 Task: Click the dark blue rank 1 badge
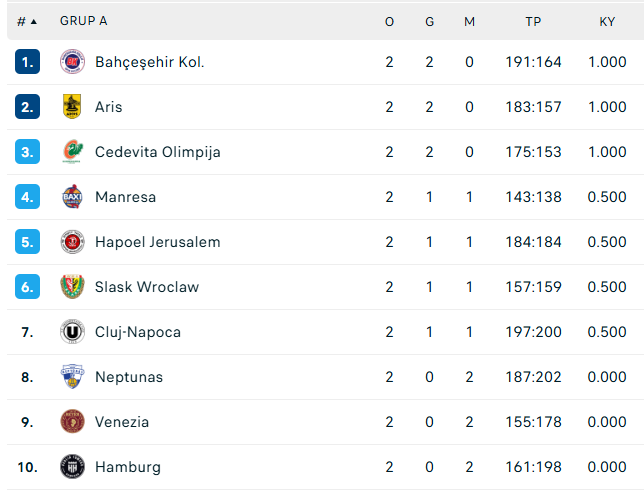tap(27, 62)
